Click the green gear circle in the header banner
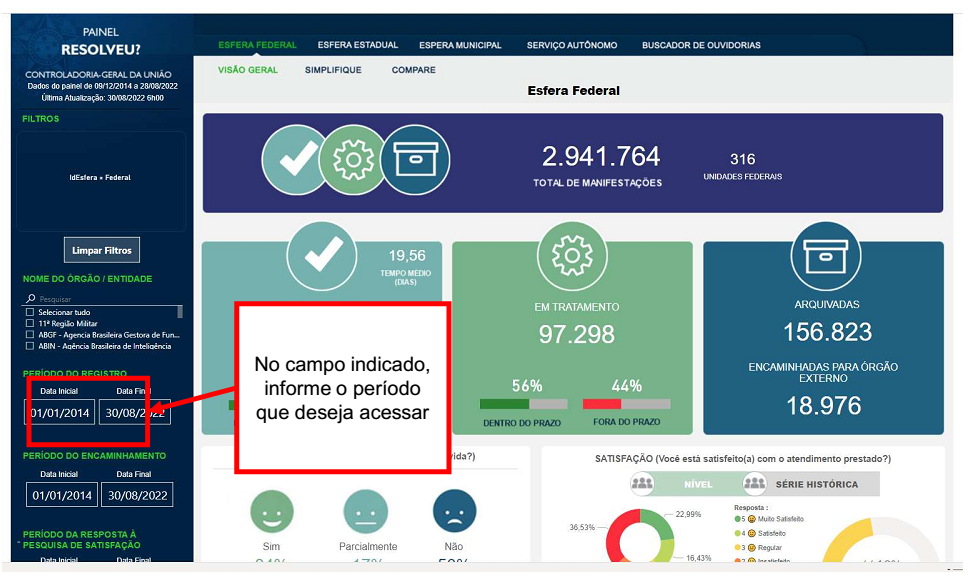Screen dimensions: 968x582 353,160
